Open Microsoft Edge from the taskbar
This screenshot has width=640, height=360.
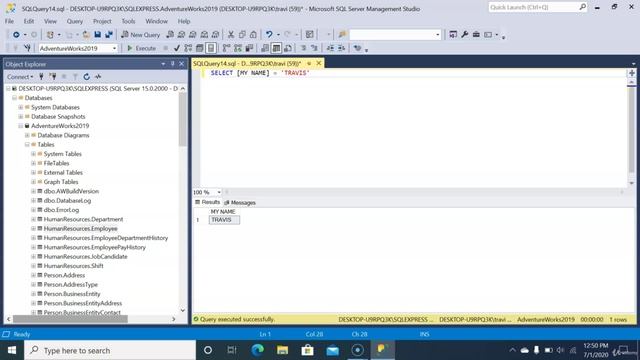(x=258, y=350)
